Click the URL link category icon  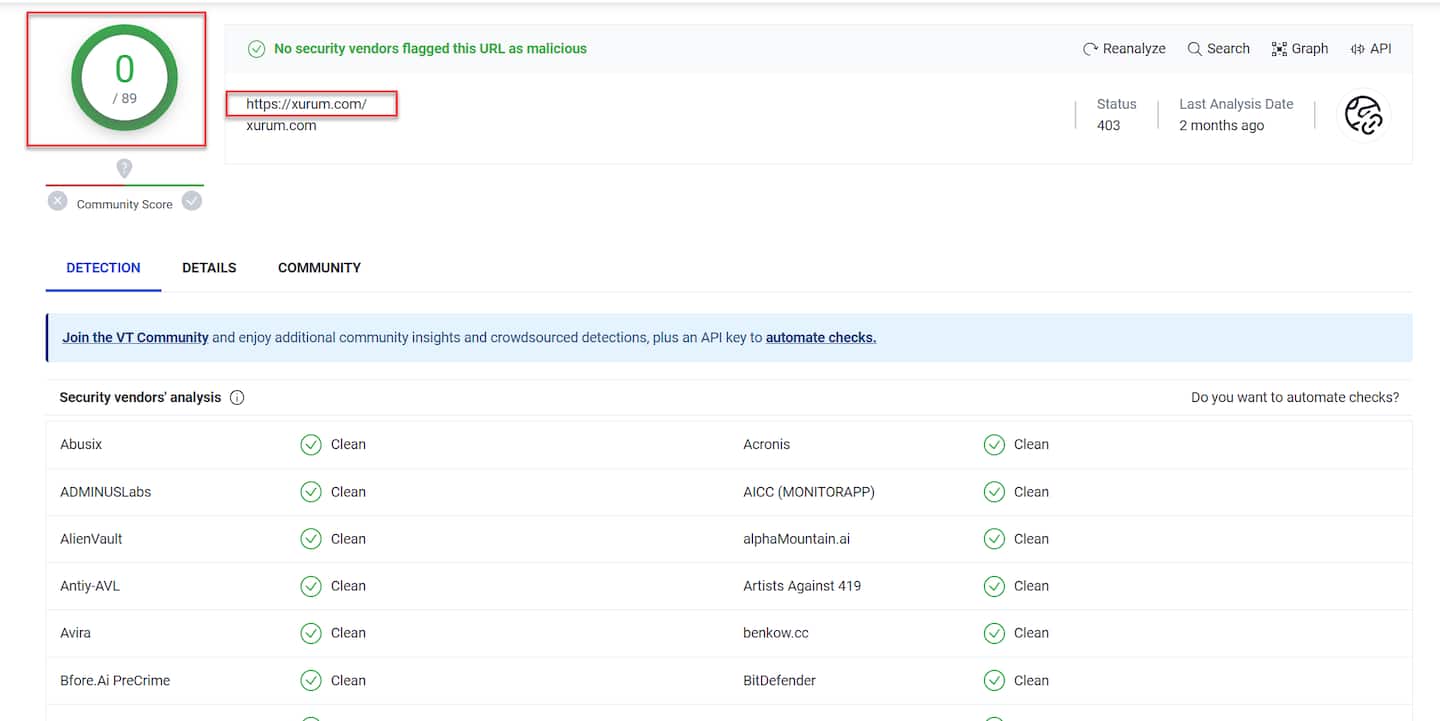click(1363, 115)
